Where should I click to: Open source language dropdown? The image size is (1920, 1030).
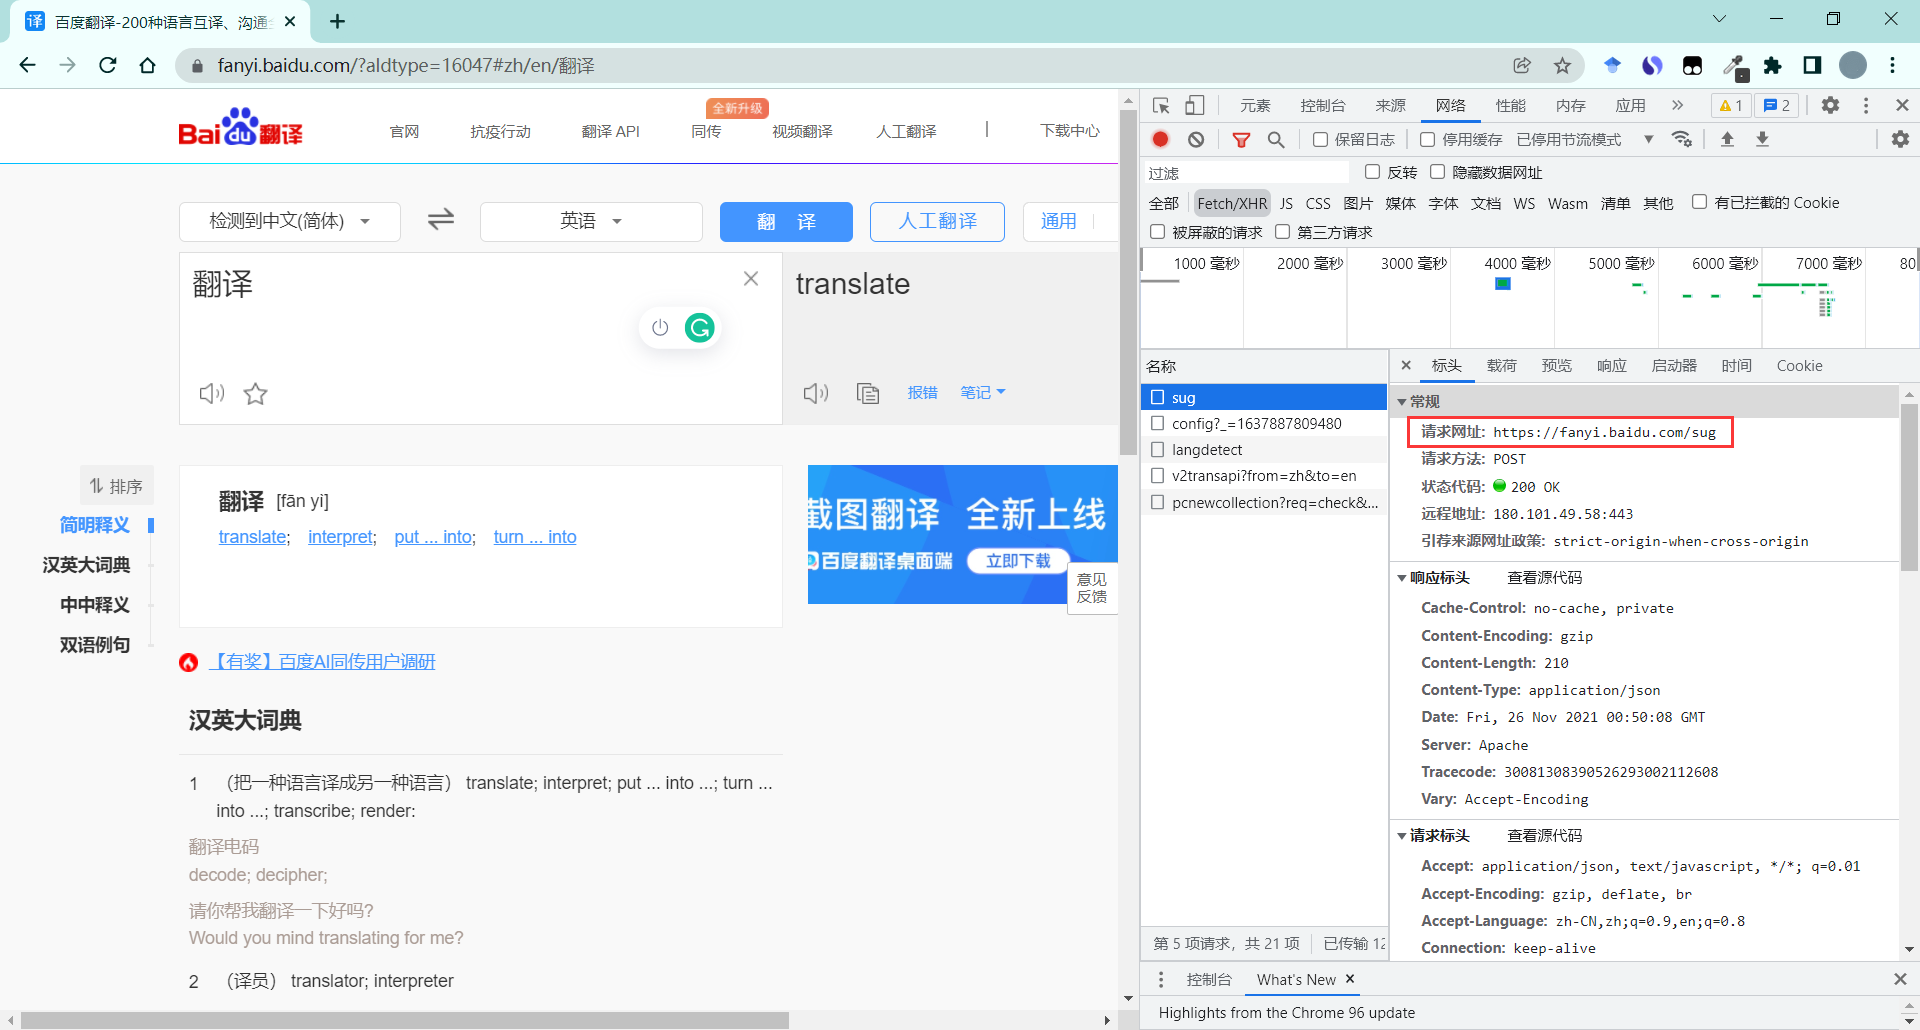click(x=290, y=221)
